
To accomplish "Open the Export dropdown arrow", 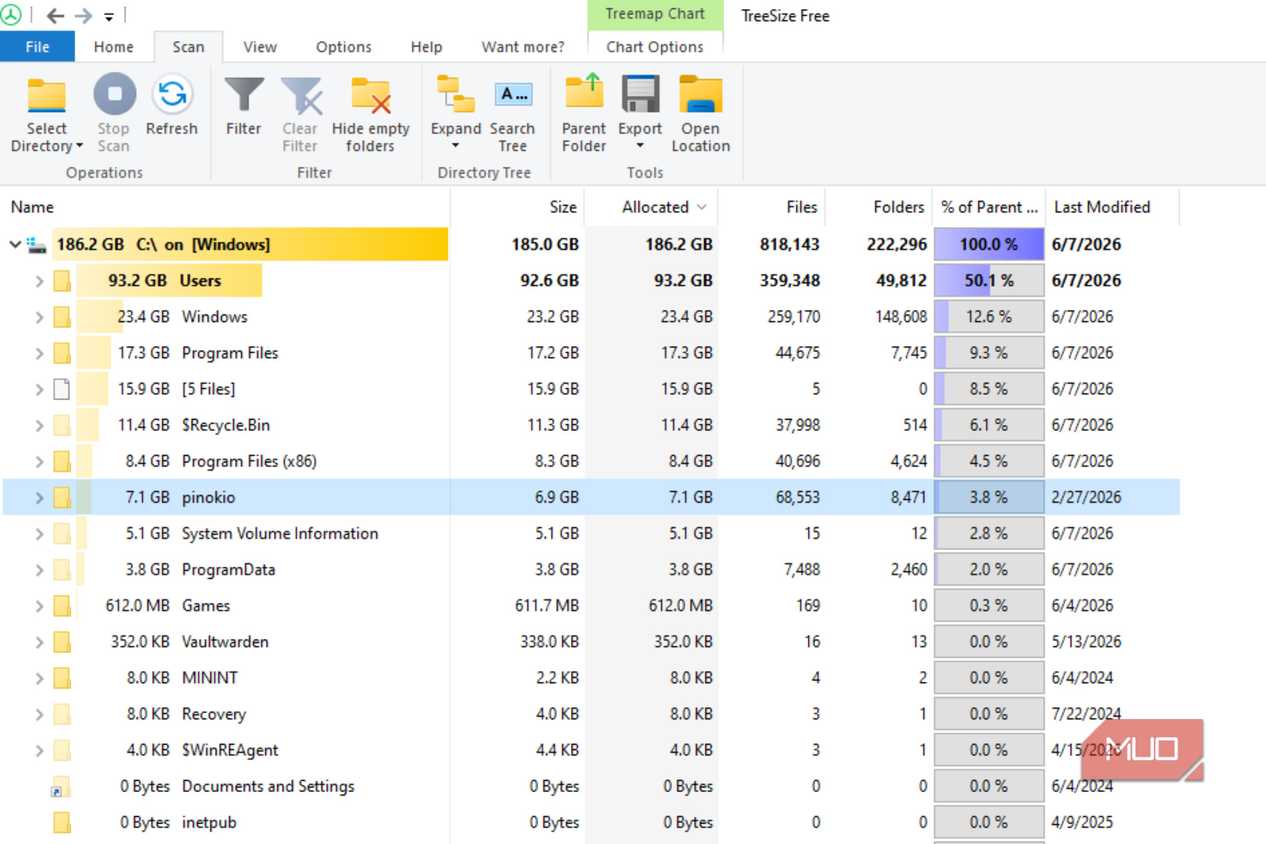I will tap(640, 146).
